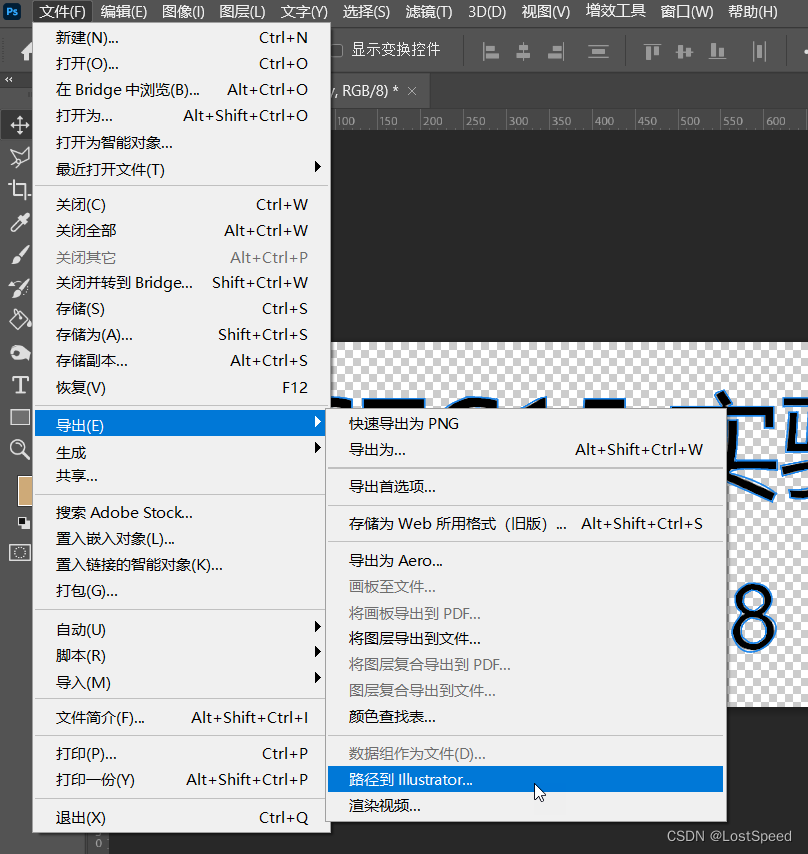The image size is (808, 854).
Task: Choose 路径到 Illustrator... export option
Action: point(525,779)
